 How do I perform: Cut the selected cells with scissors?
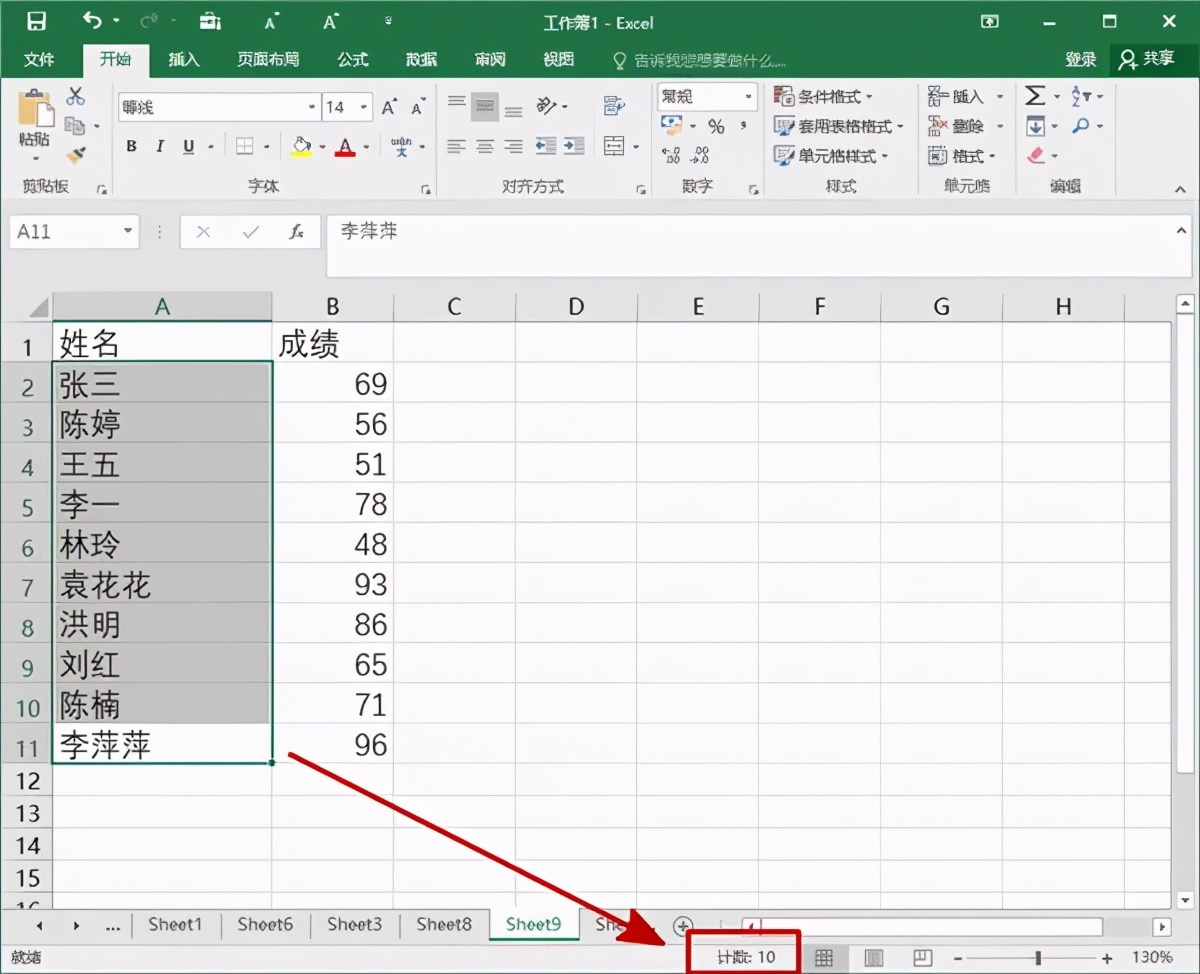point(75,97)
